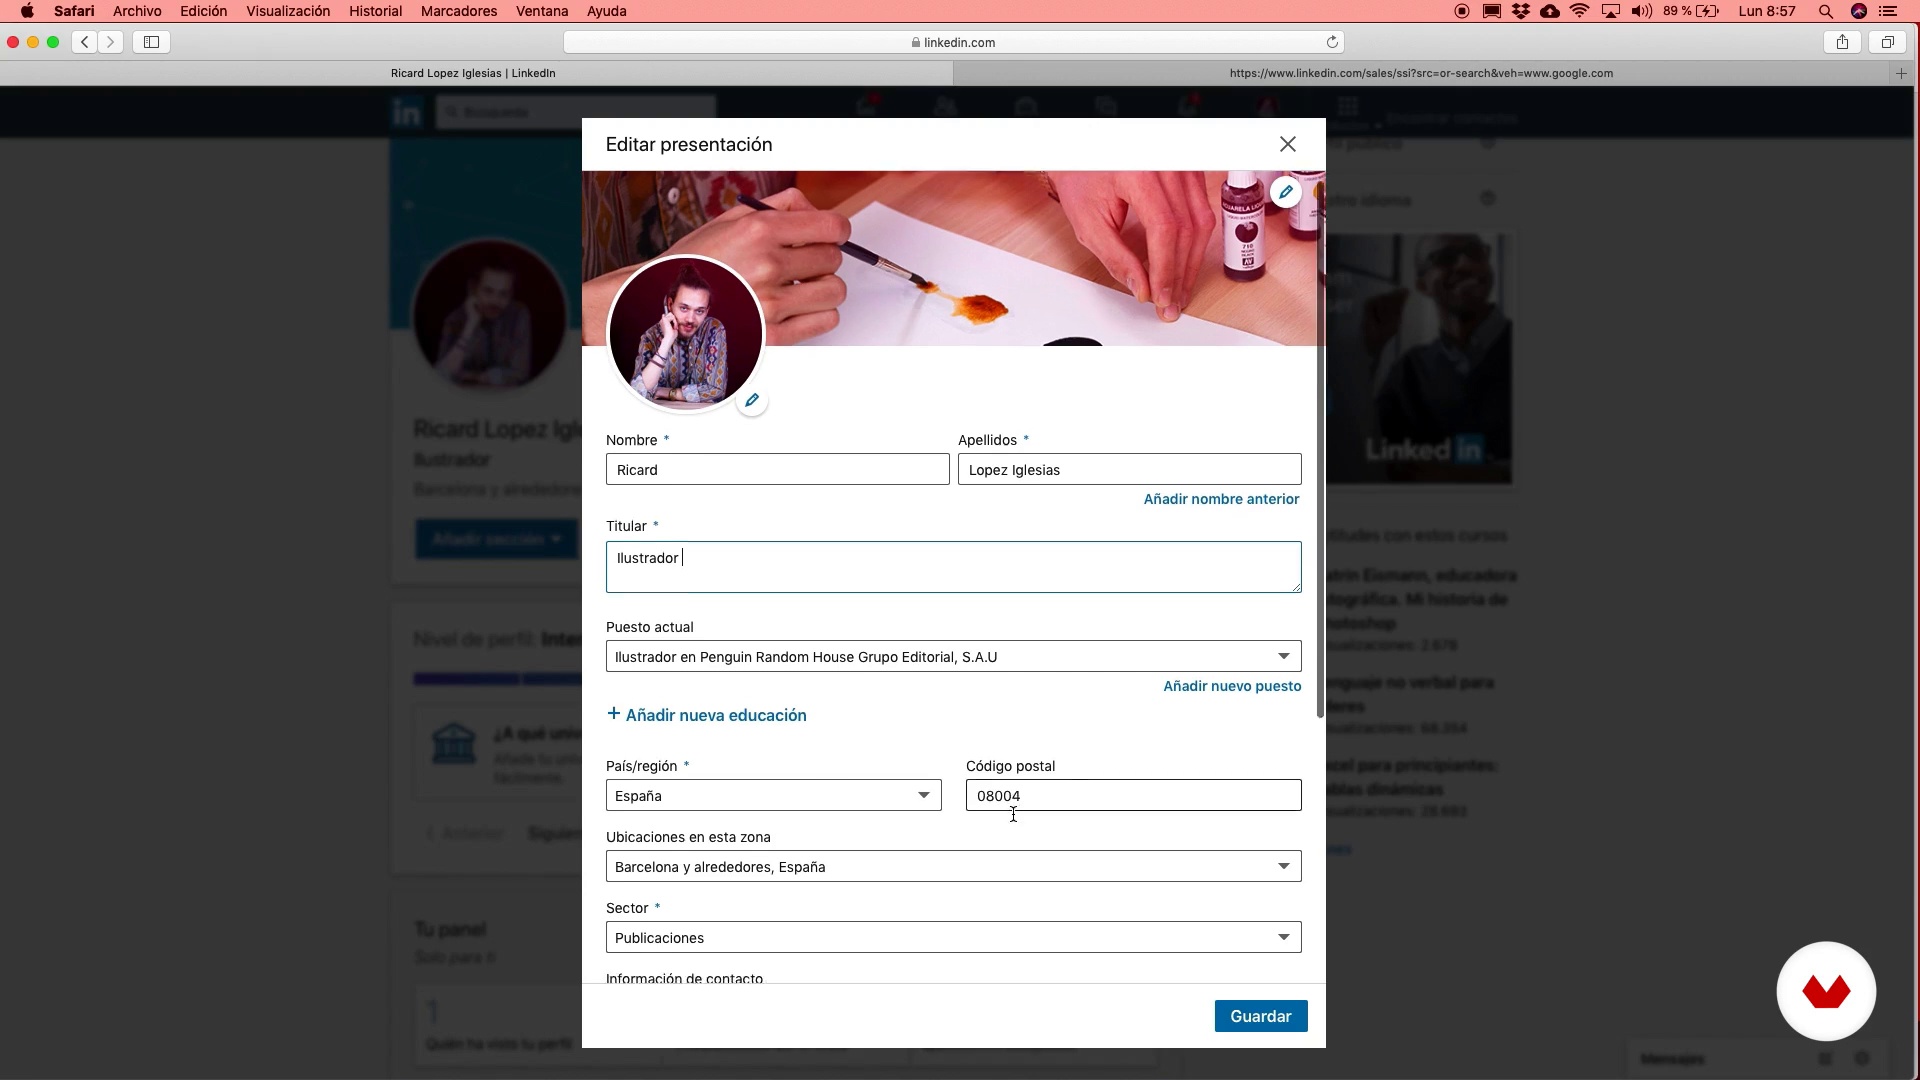Click the Añadir nombre anterior link
The width and height of the screenshot is (1920, 1080).
[x=1221, y=499]
